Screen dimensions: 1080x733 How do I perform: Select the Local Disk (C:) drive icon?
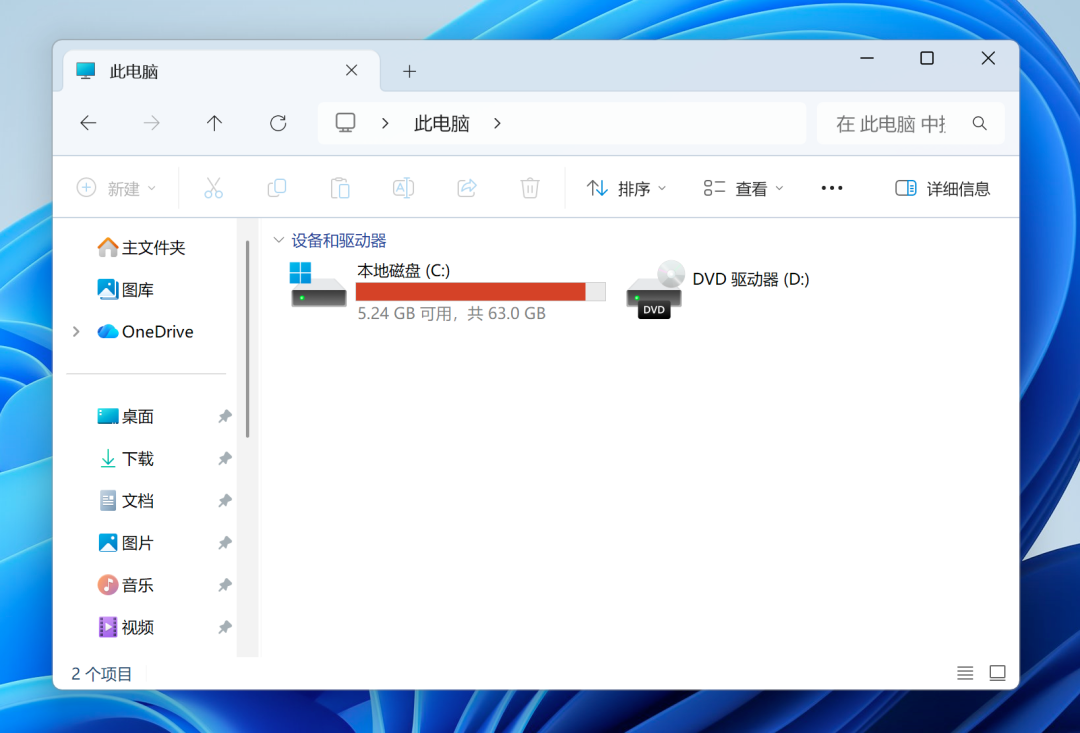[x=318, y=285]
